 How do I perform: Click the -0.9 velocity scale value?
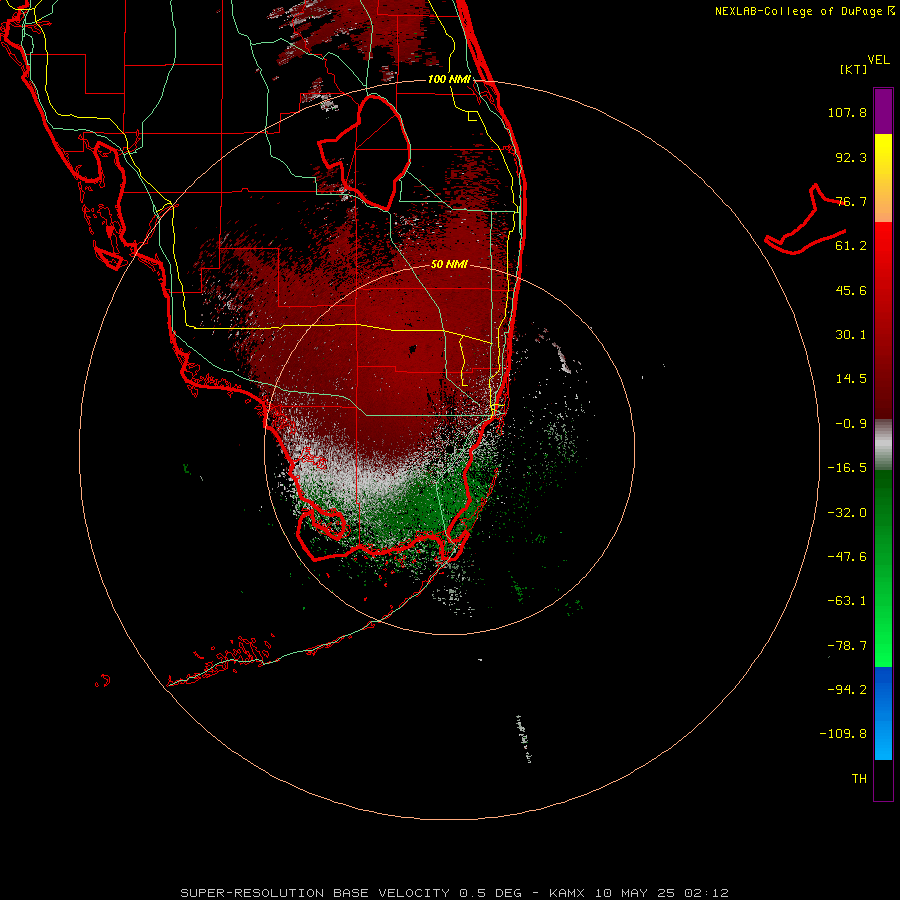click(851, 424)
